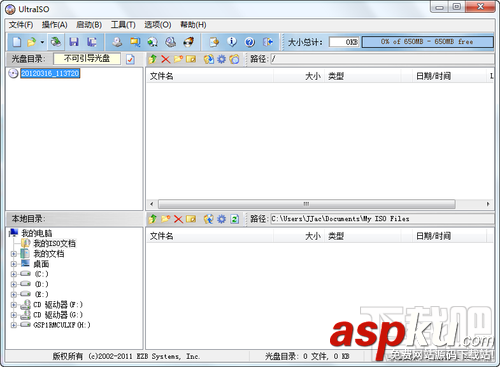Image resolution: width=500 pixels, height=367 pixels.
Task: Click the last folder-disc icon in disc image toolbar
Action: click(234, 59)
